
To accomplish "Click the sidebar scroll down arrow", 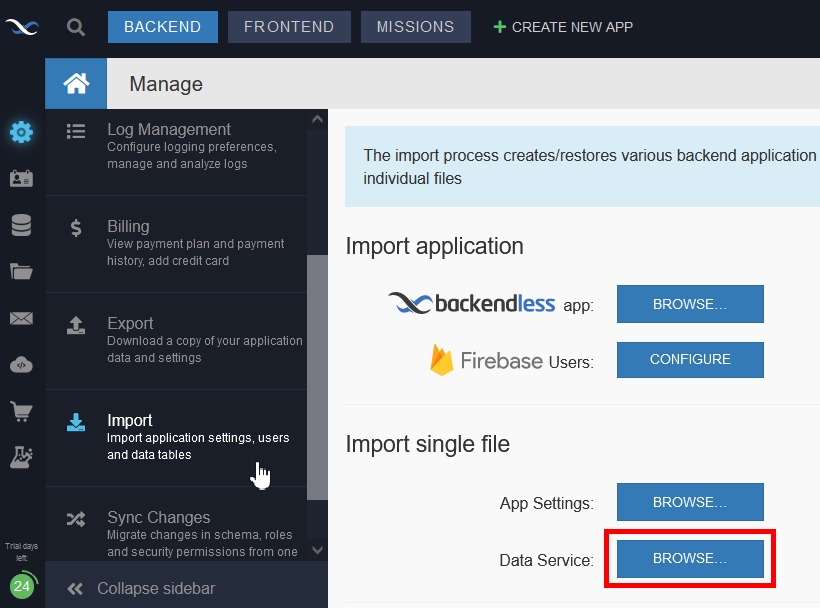I will [317, 550].
